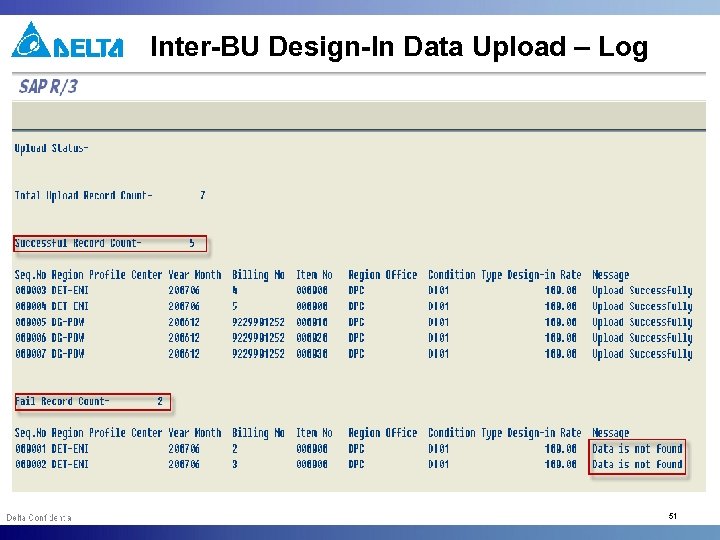The height and width of the screenshot is (540, 720).
Task: Click condition type D101 in row 000001
Action: click(439, 449)
